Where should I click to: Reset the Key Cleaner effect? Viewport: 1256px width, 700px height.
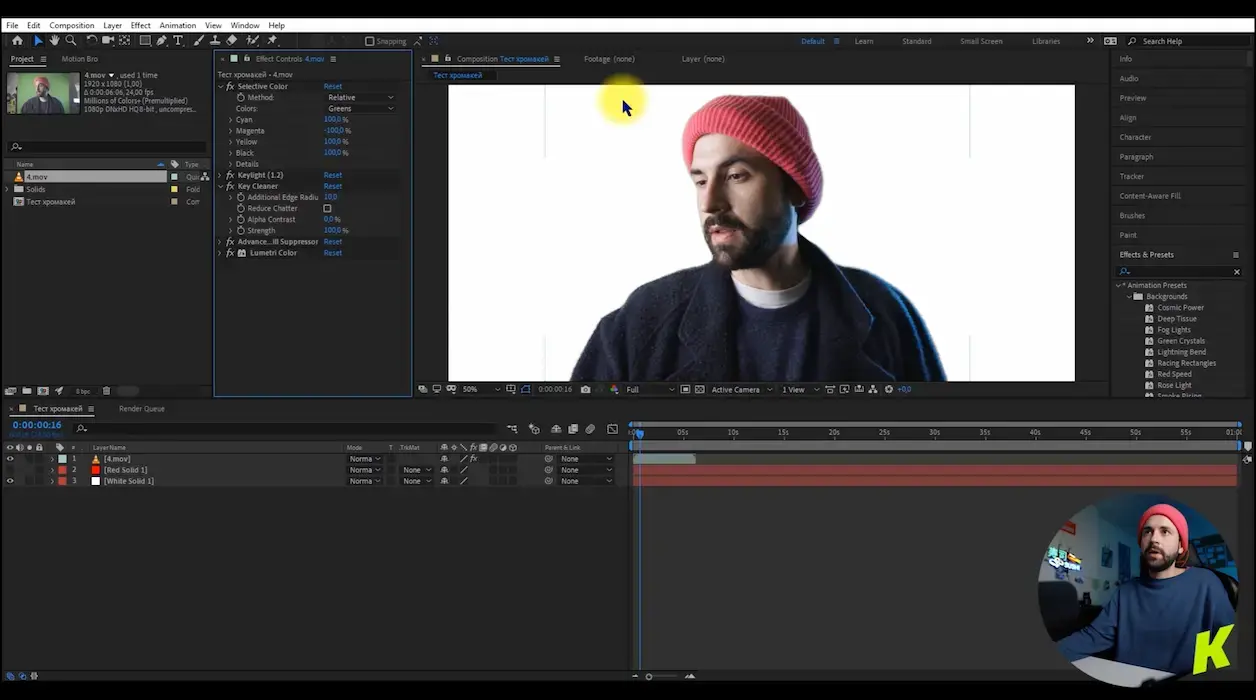(333, 186)
